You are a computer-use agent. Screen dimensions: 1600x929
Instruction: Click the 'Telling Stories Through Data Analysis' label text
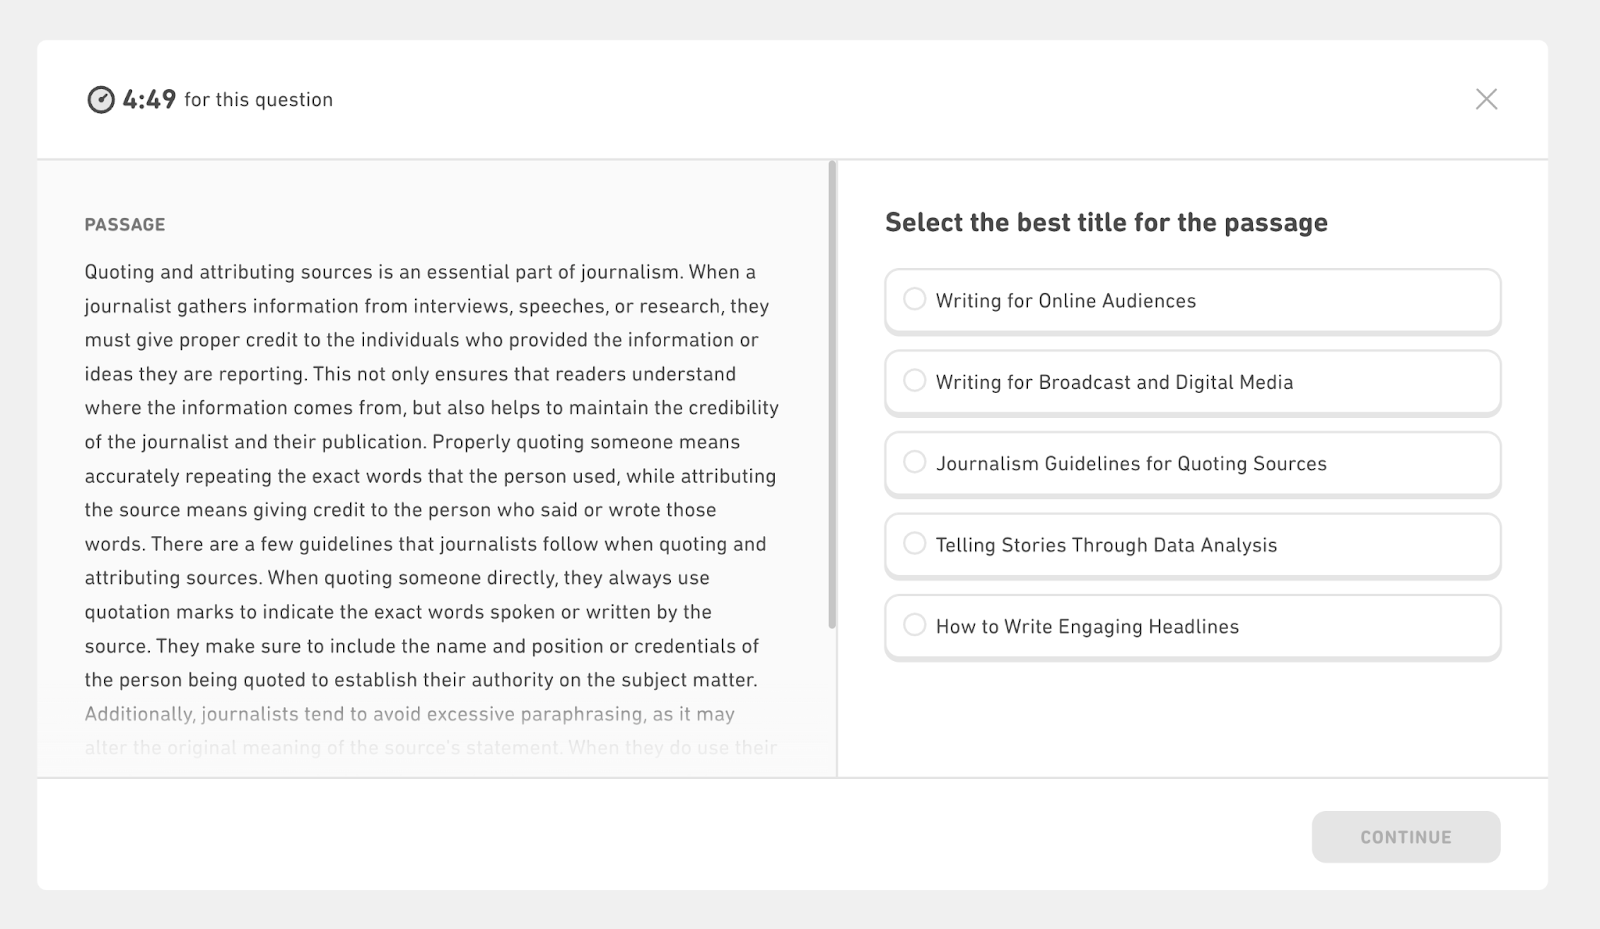[x=1106, y=545]
